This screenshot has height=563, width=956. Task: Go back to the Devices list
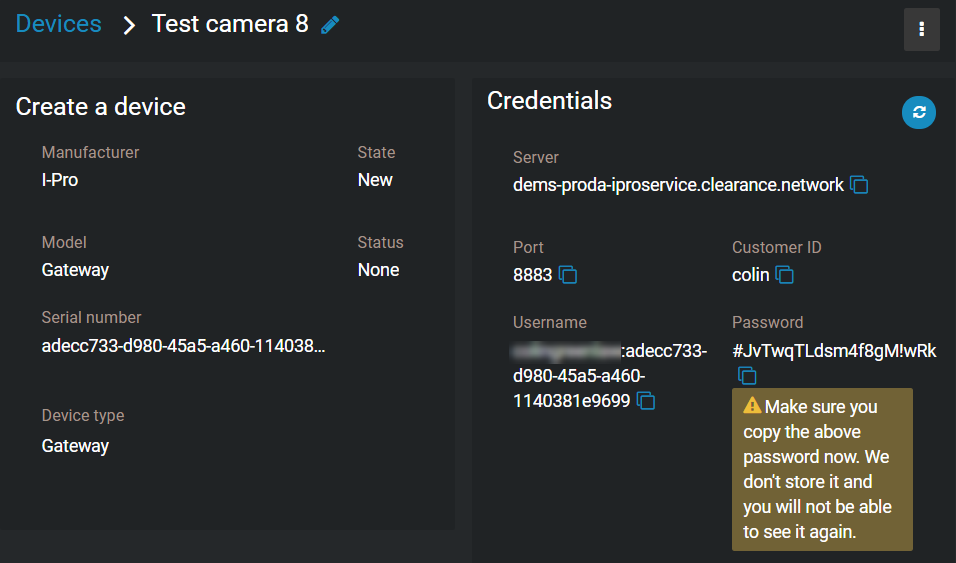pos(59,24)
